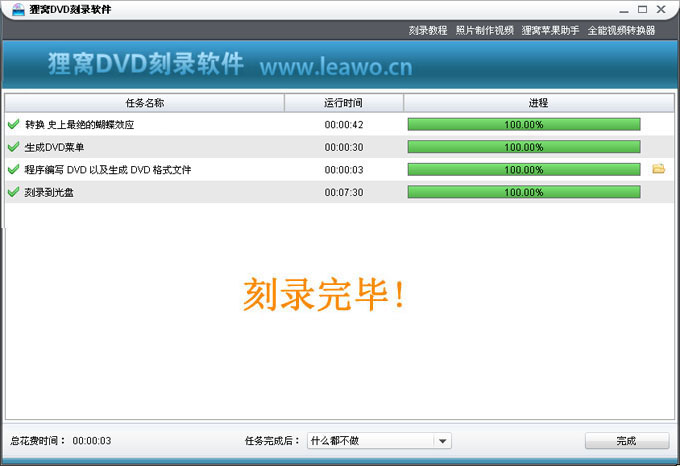Open the 刻录教程 link
Image resolution: width=680 pixels, height=466 pixels.
(x=428, y=30)
